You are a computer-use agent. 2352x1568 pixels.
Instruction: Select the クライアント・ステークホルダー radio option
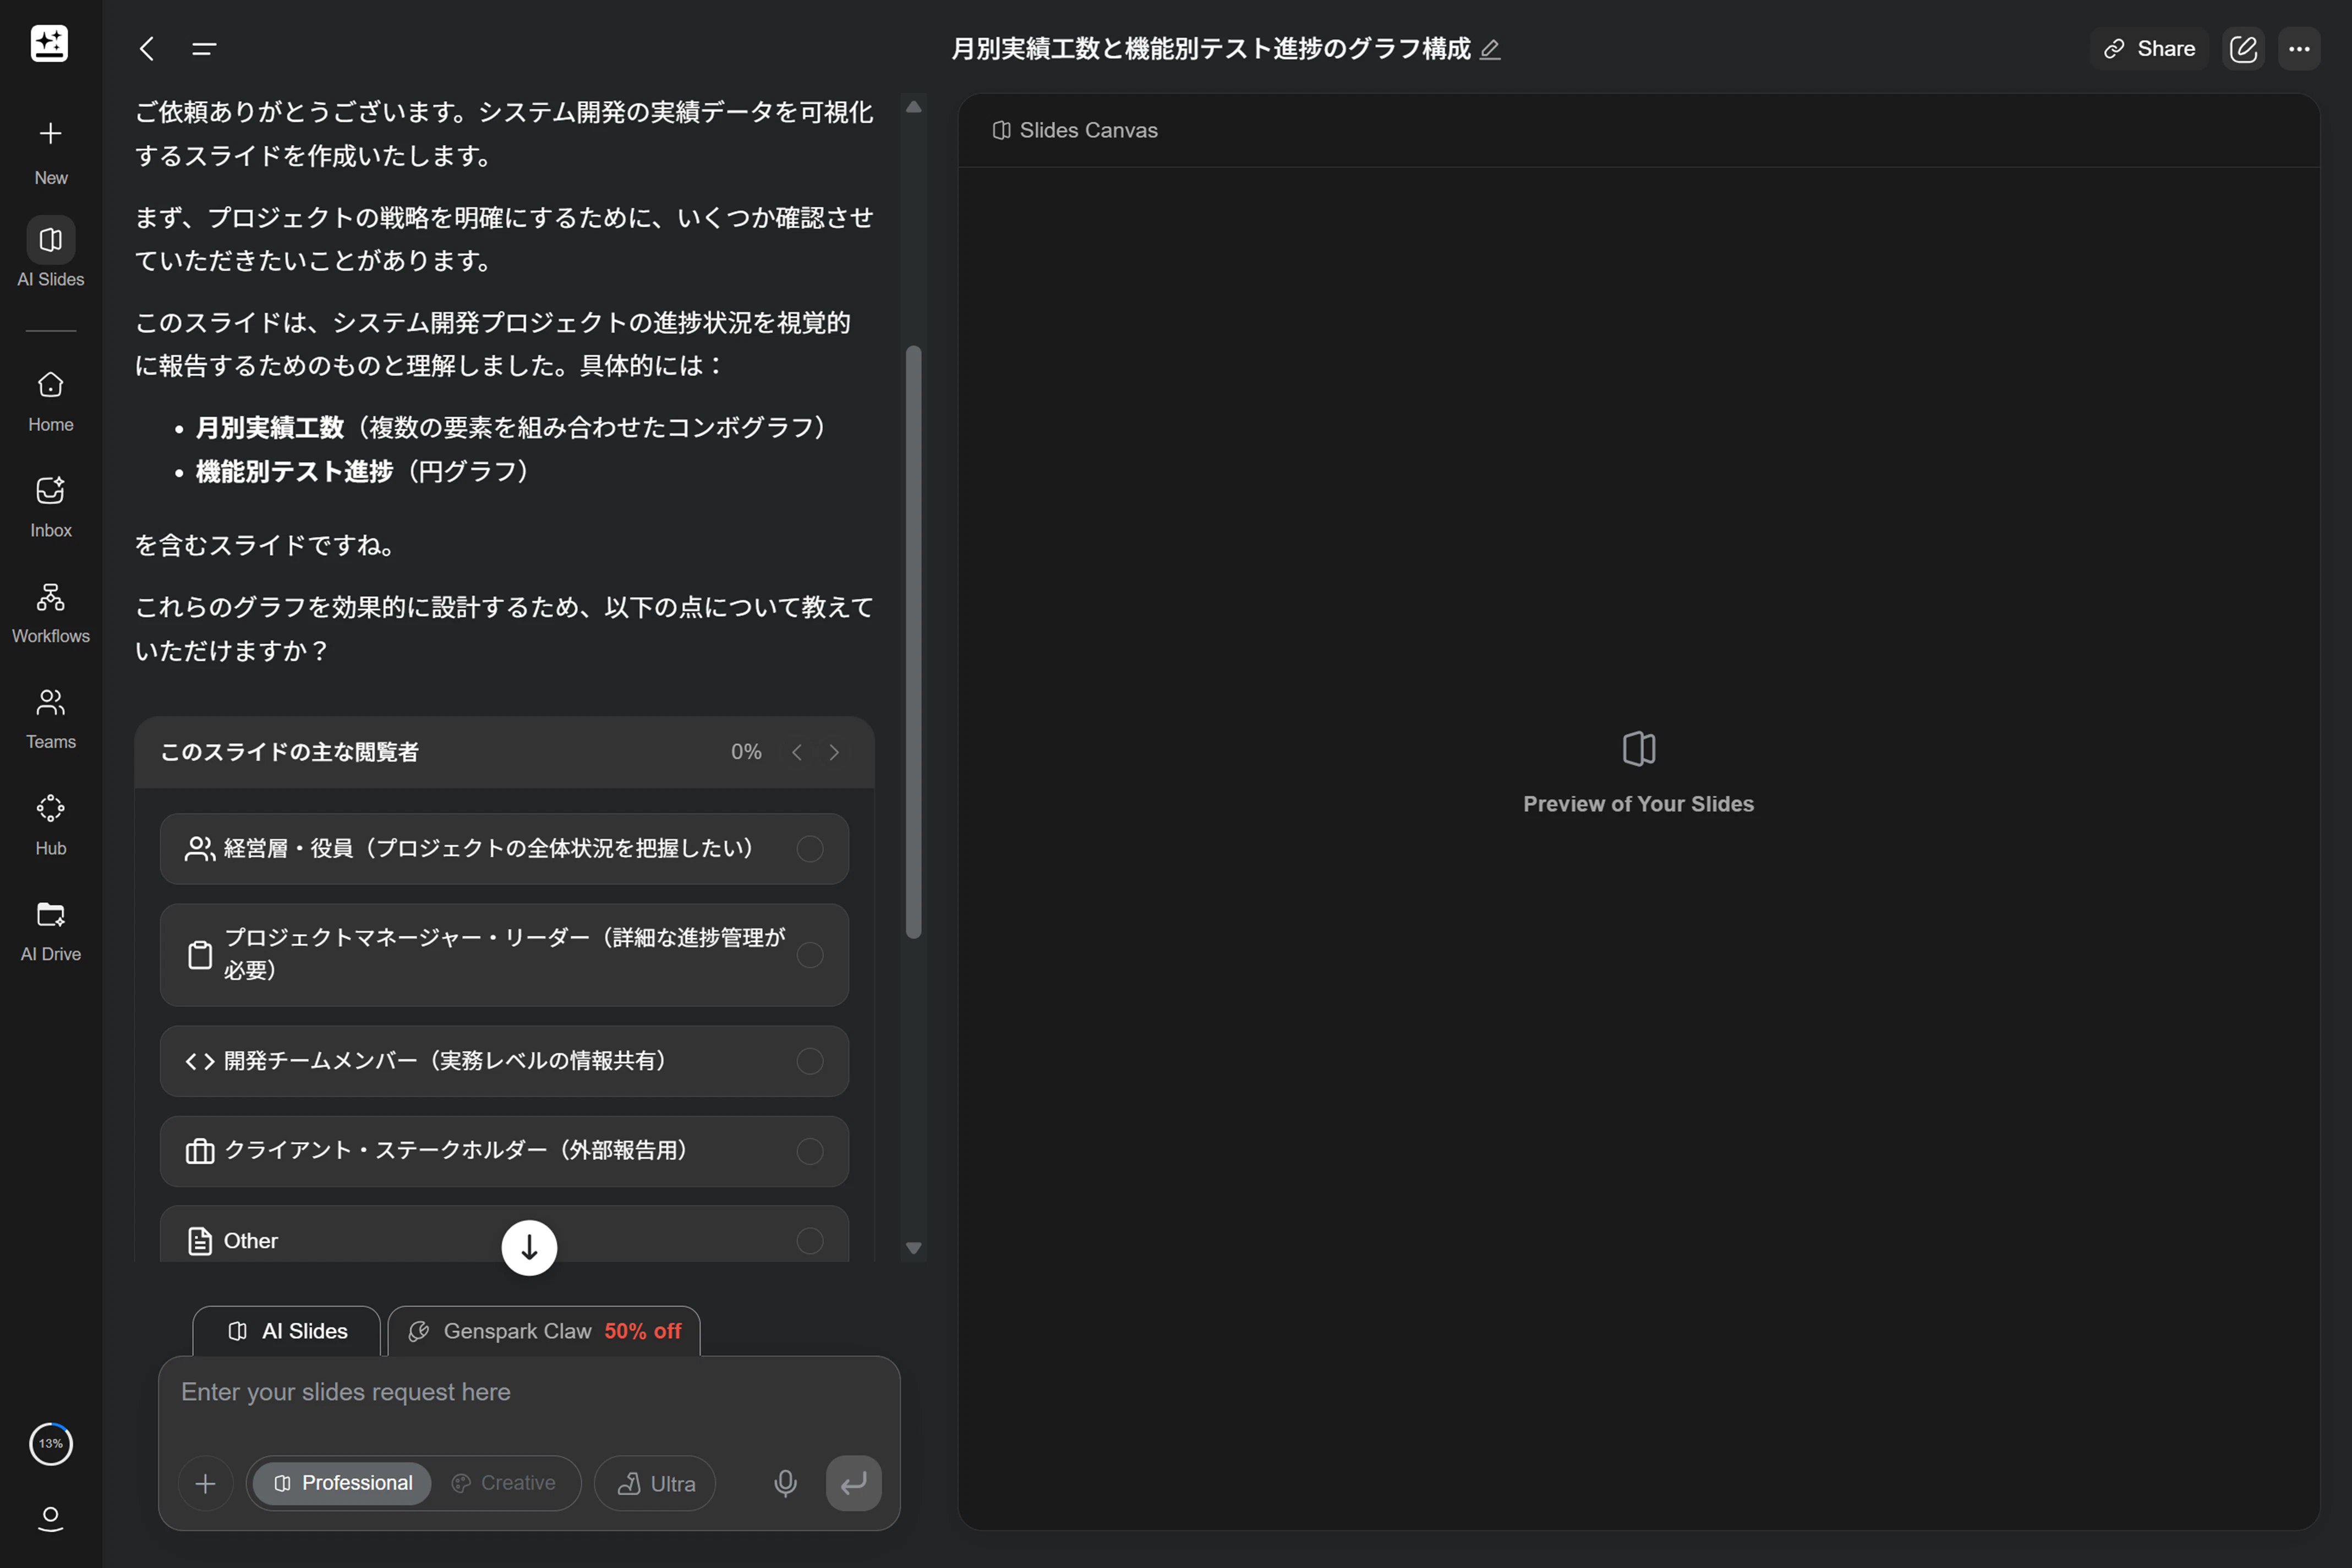point(809,1150)
